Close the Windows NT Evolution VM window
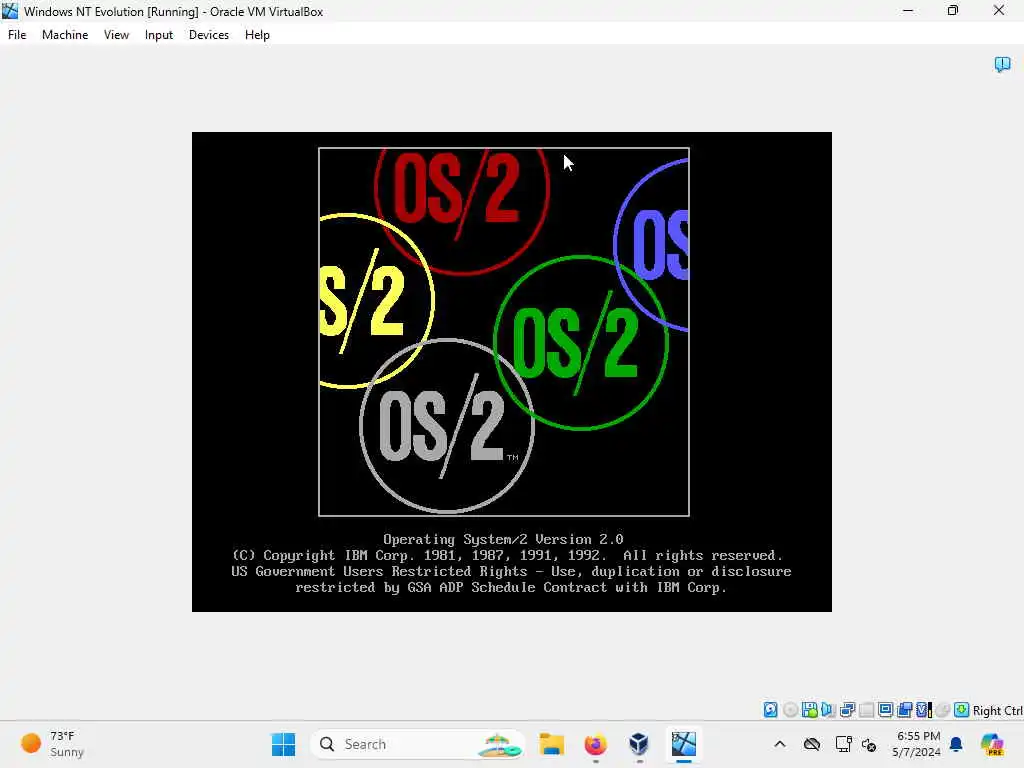 pyautogui.click(x=999, y=11)
